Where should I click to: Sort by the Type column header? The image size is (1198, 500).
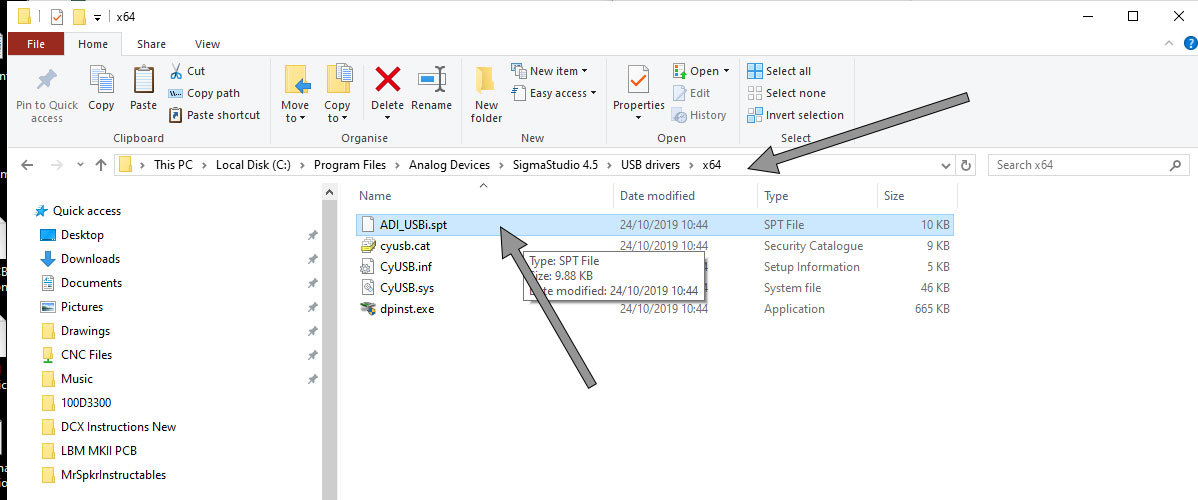click(775, 196)
